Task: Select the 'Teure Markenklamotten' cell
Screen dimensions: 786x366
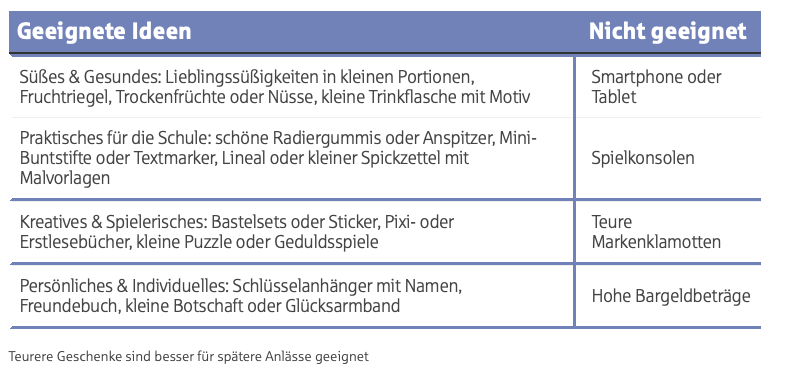Action: click(668, 232)
